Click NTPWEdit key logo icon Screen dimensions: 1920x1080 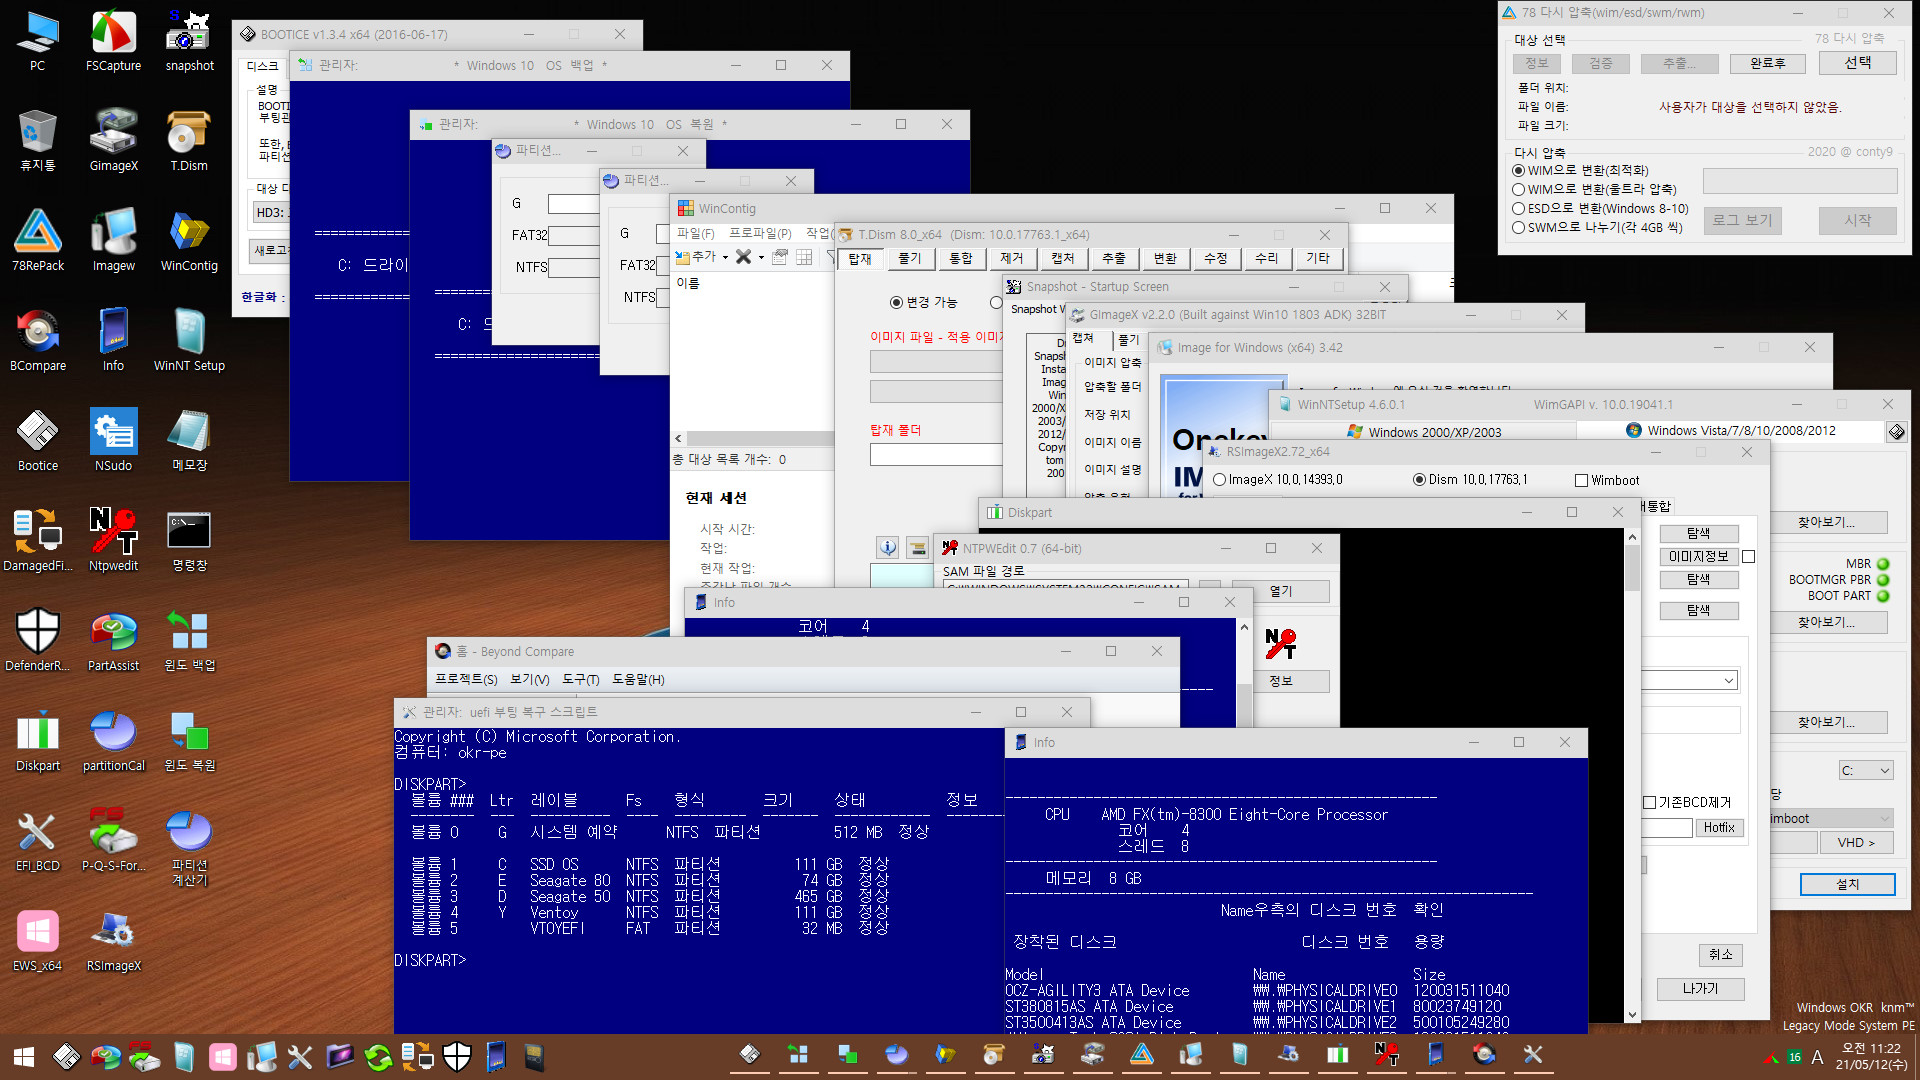(1281, 644)
